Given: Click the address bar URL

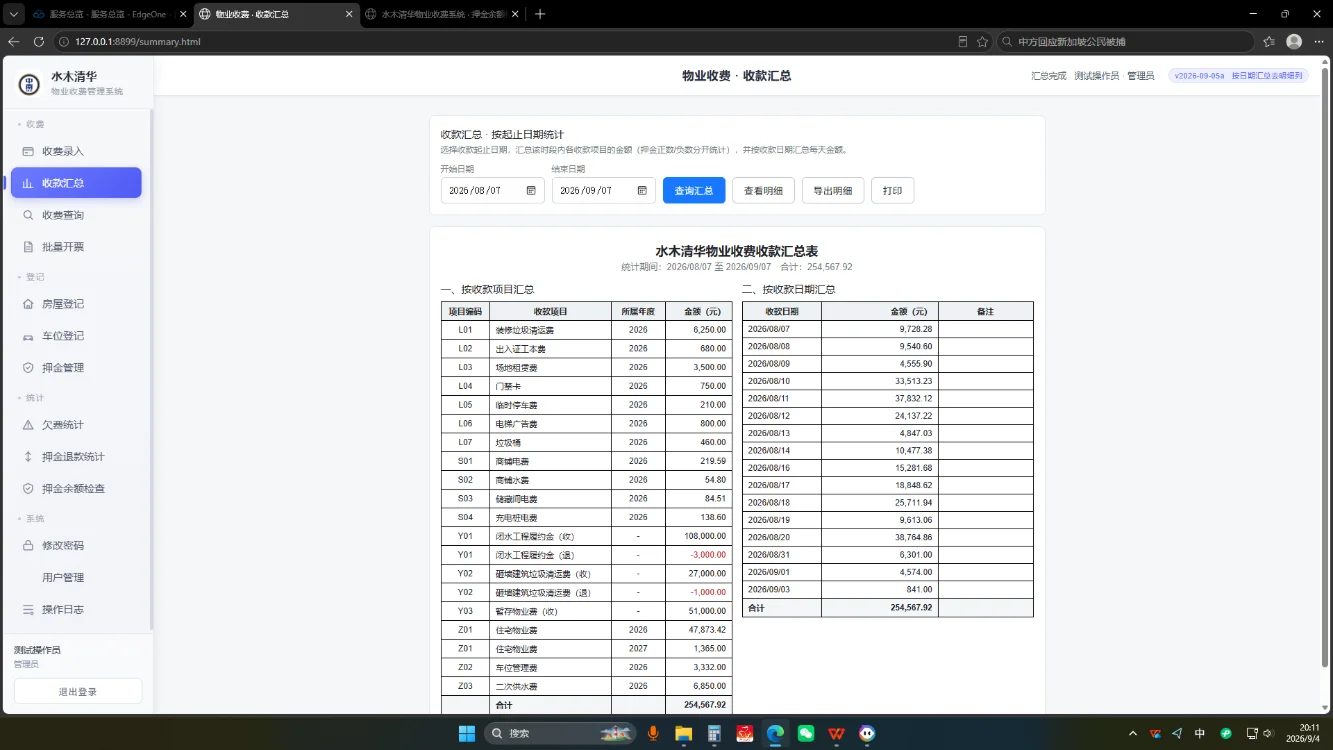Looking at the screenshot, I should click(x=138, y=42).
